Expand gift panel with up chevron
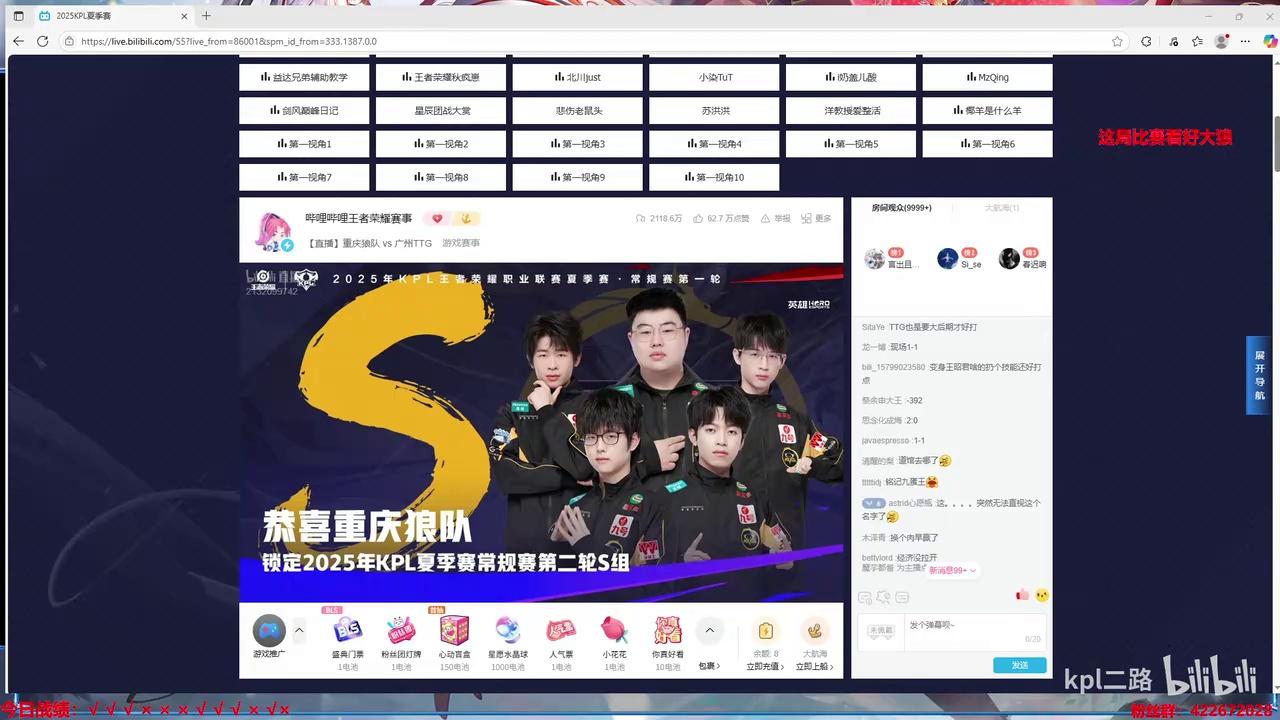 coord(709,630)
